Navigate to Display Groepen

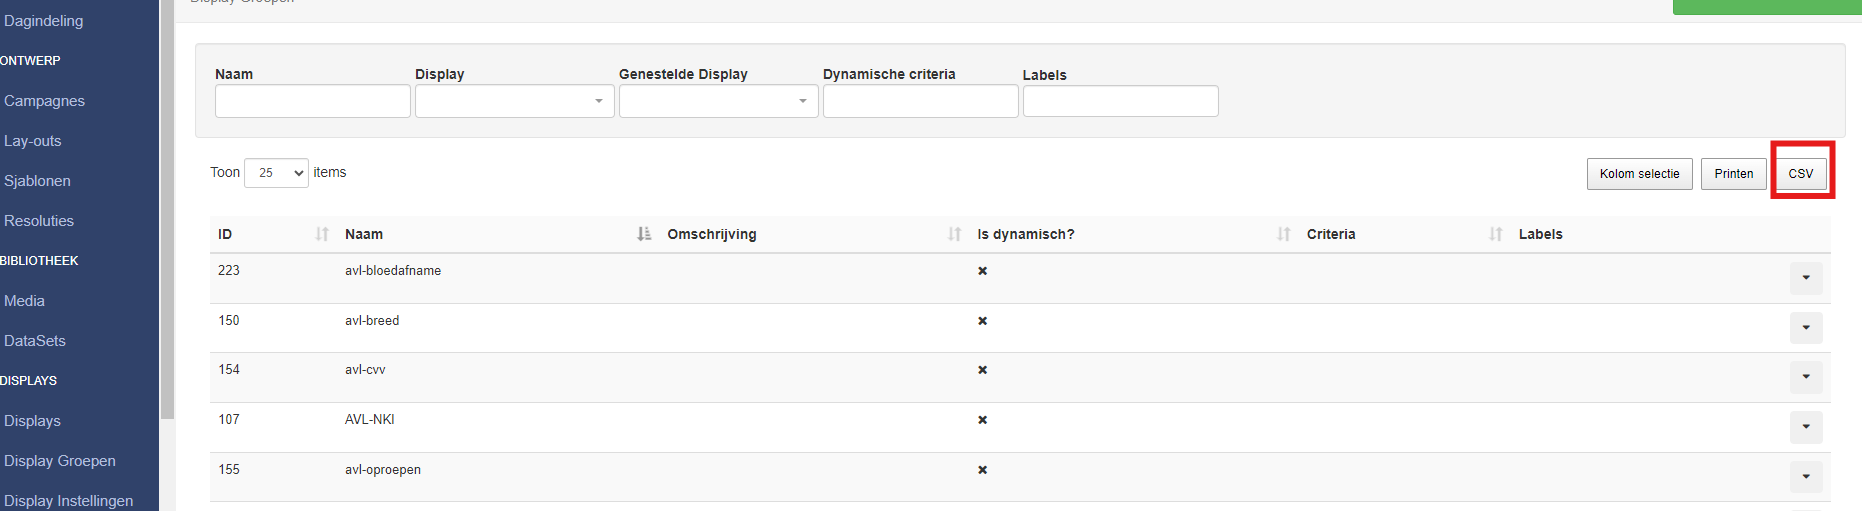click(60, 461)
